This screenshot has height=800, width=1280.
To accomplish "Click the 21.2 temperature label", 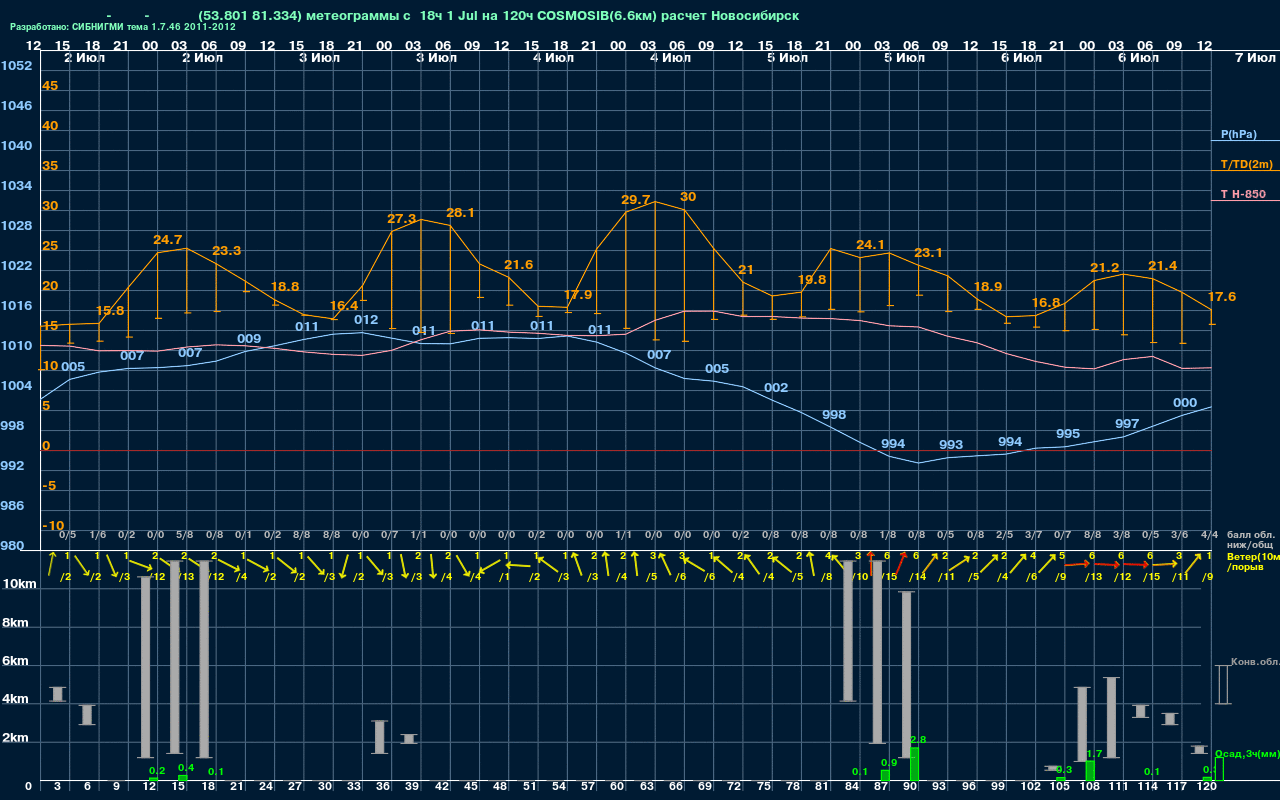I will point(1105,268).
